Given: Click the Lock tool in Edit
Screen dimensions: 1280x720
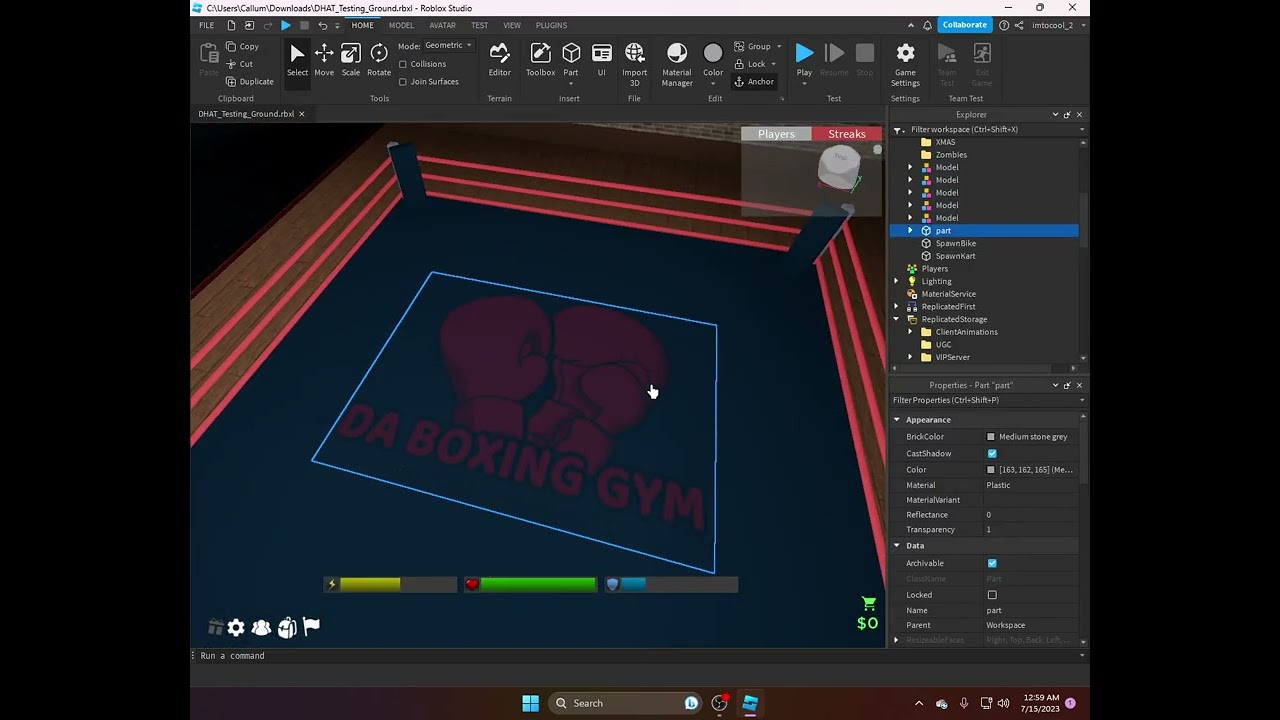Looking at the screenshot, I should [x=750, y=64].
